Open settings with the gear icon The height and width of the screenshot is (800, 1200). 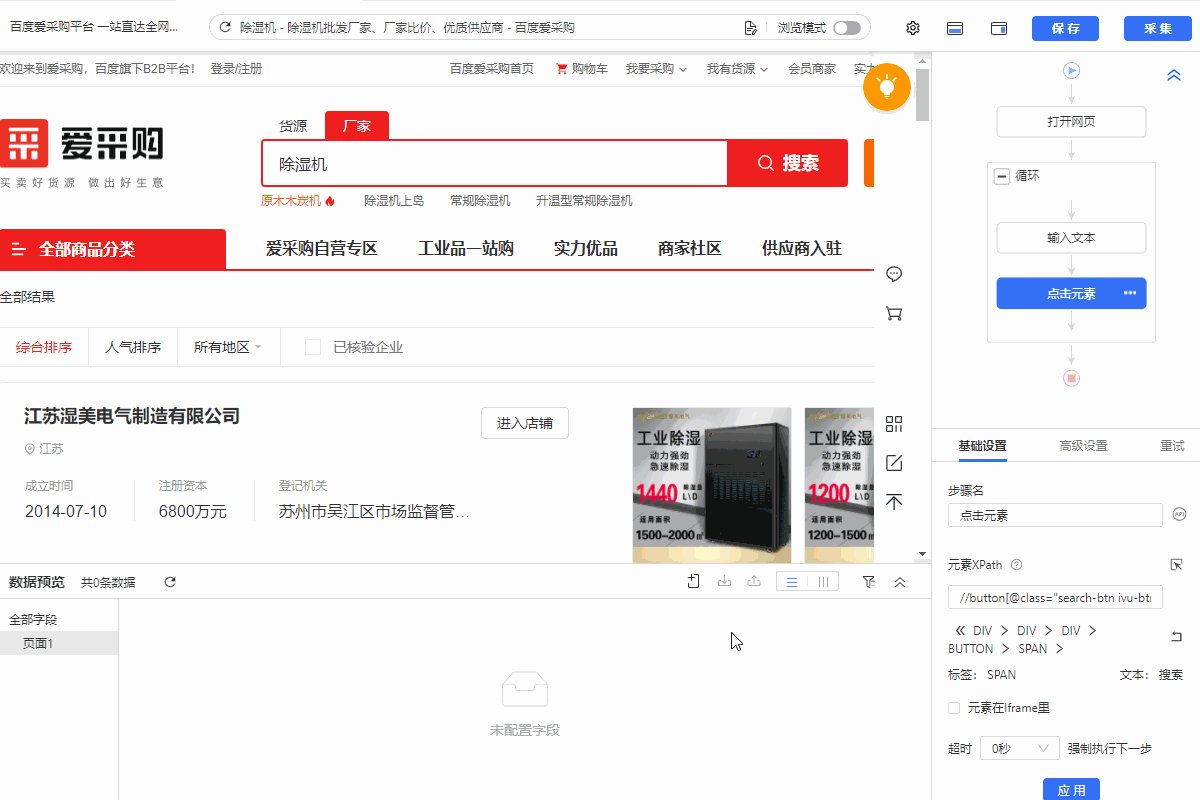pyautogui.click(x=913, y=28)
